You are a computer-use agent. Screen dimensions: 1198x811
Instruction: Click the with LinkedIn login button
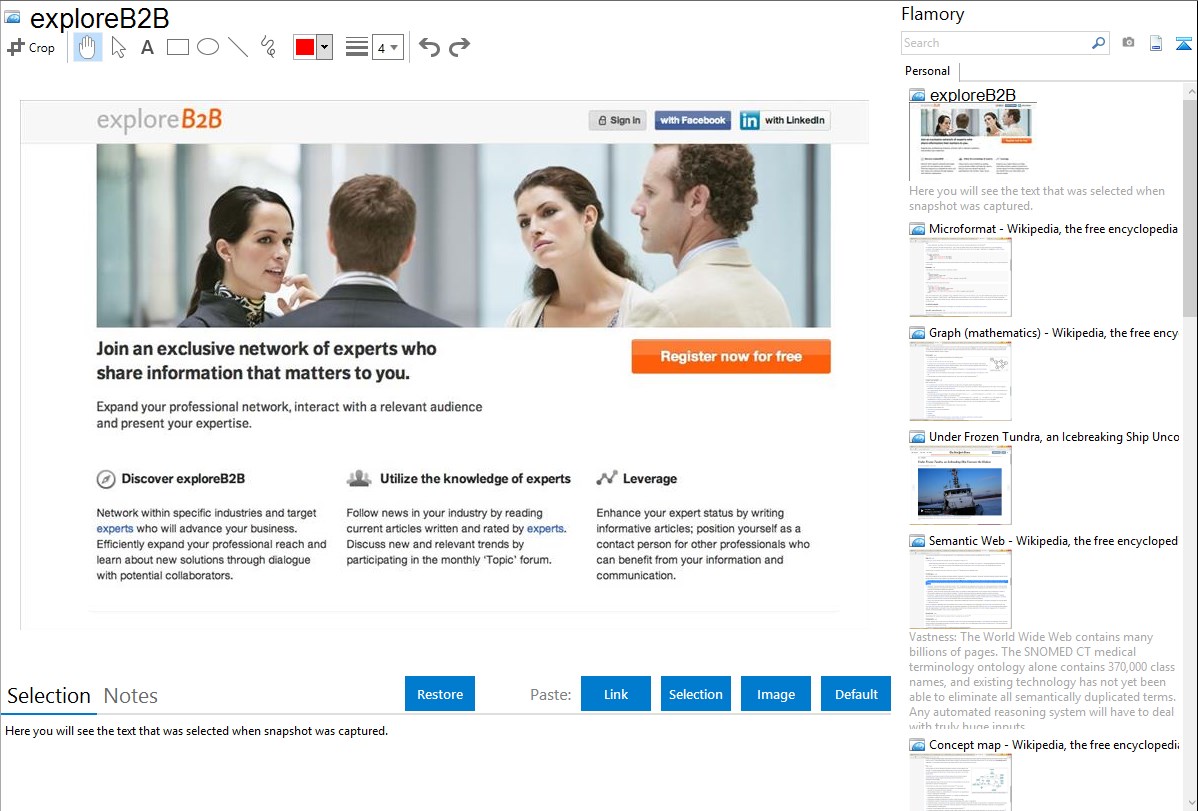pyautogui.click(x=785, y=120)
